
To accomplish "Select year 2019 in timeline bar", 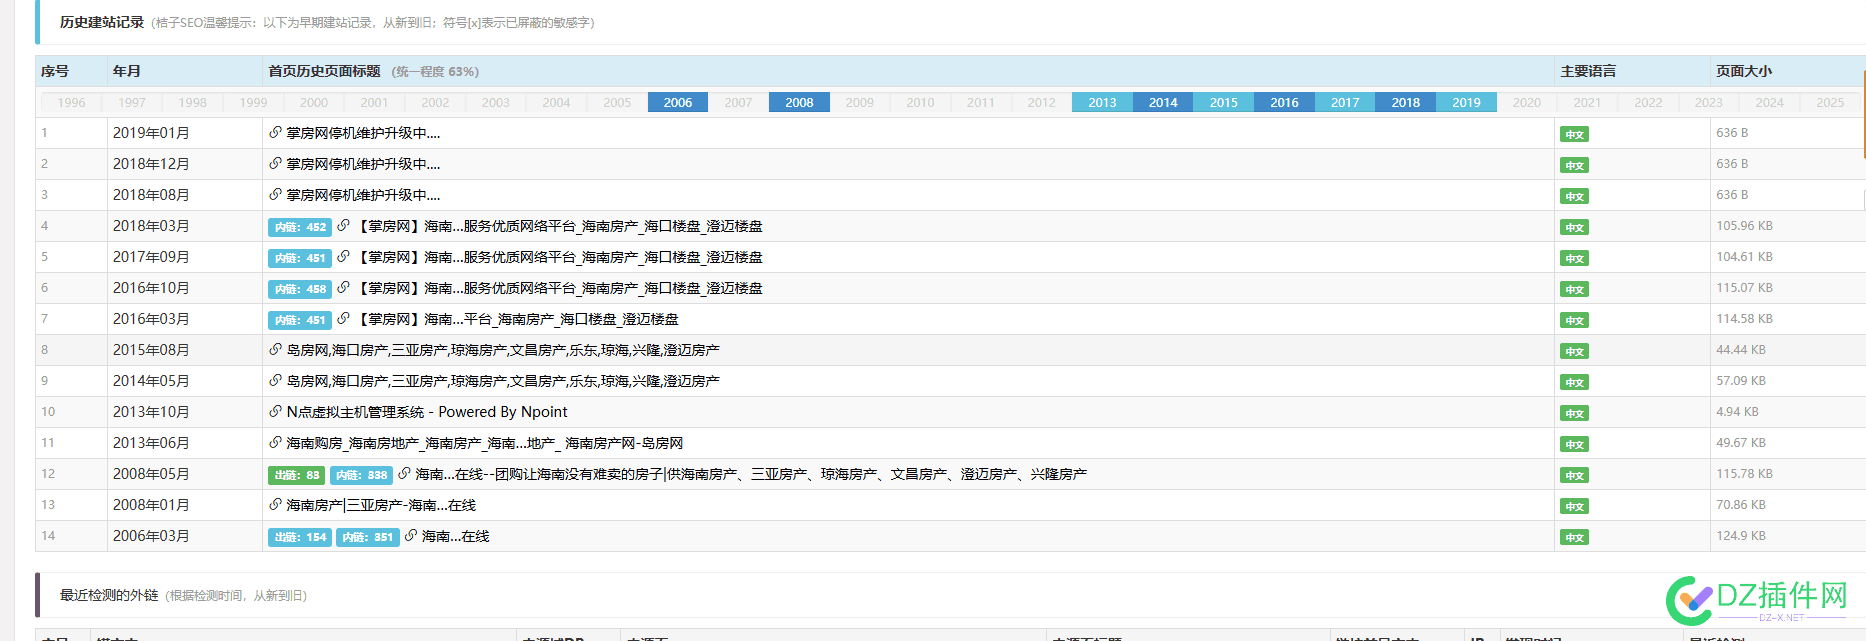I will click(1466, 102).
